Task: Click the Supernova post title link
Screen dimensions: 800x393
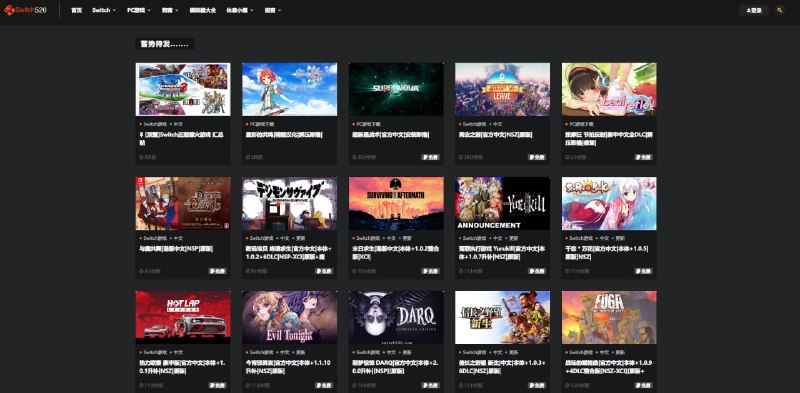Action: [390, 135]
